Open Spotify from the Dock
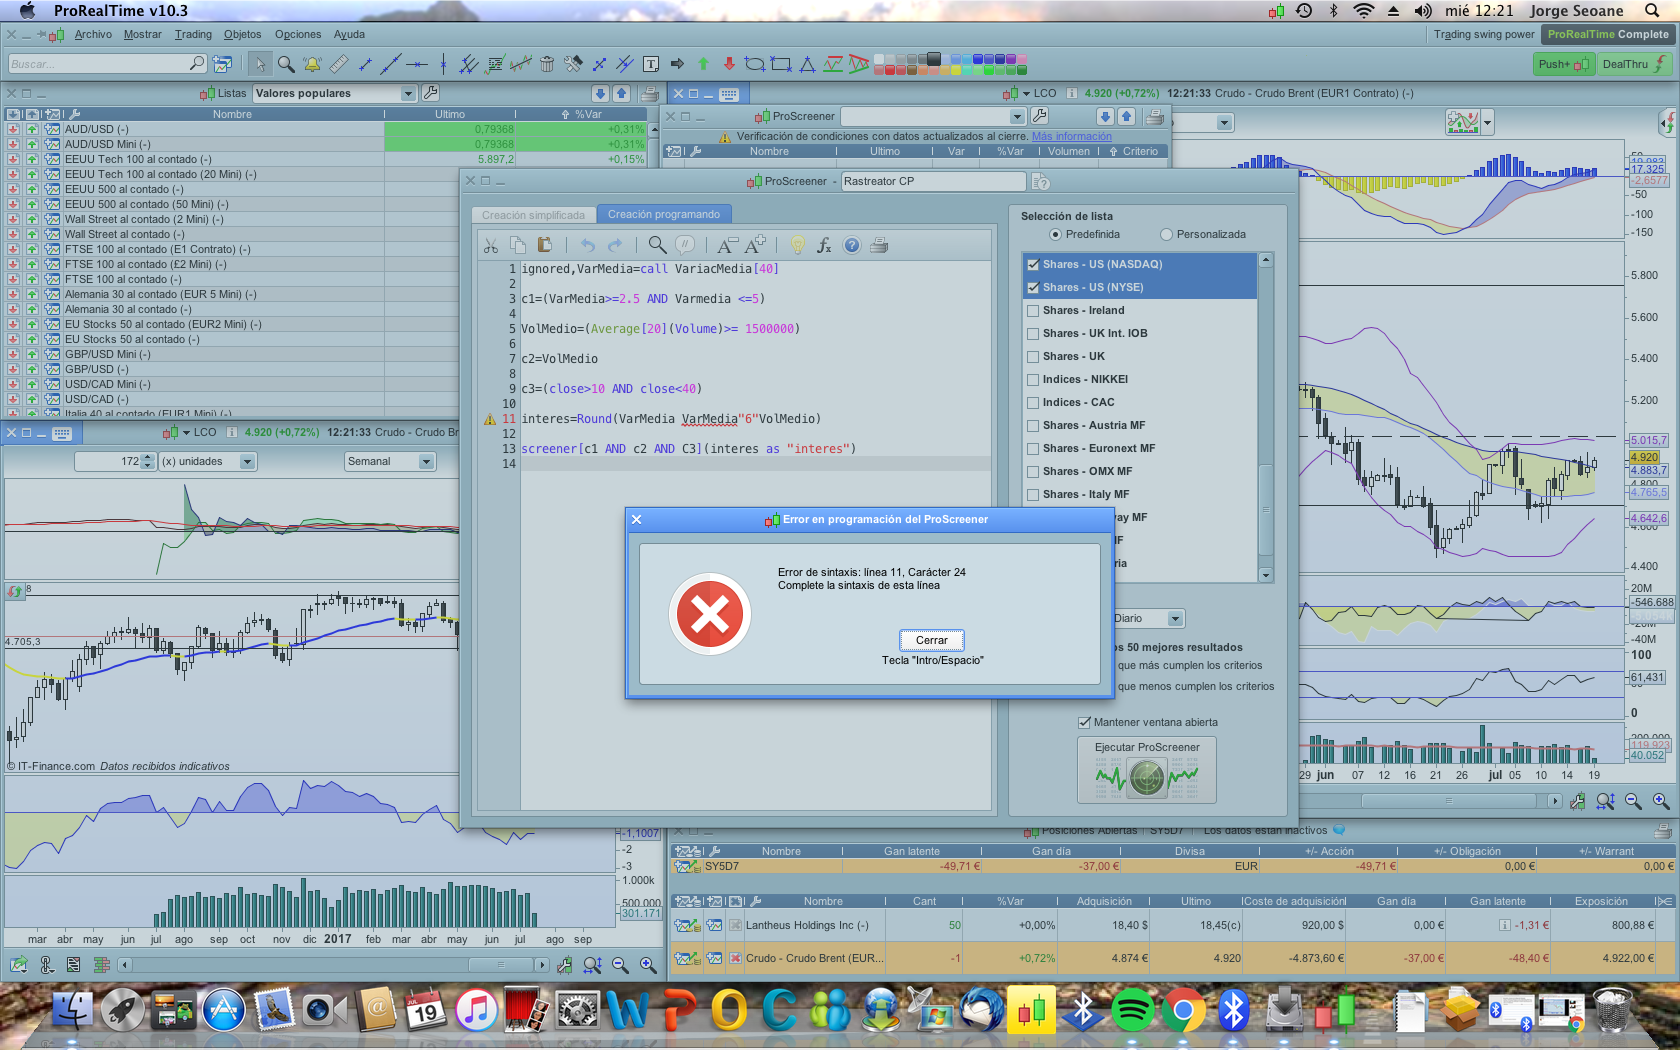The image size is (1680, 1050). click(1132, 1011)
